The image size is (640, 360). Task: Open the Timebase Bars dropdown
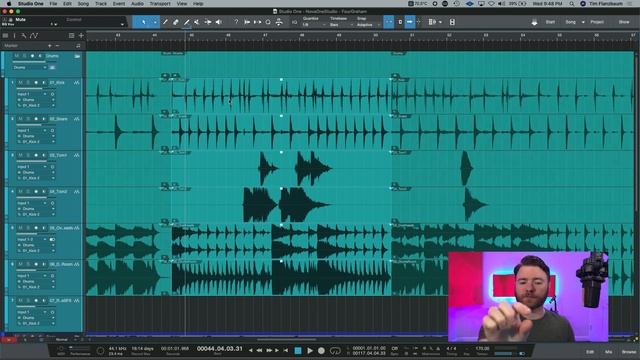click(340, 25)
